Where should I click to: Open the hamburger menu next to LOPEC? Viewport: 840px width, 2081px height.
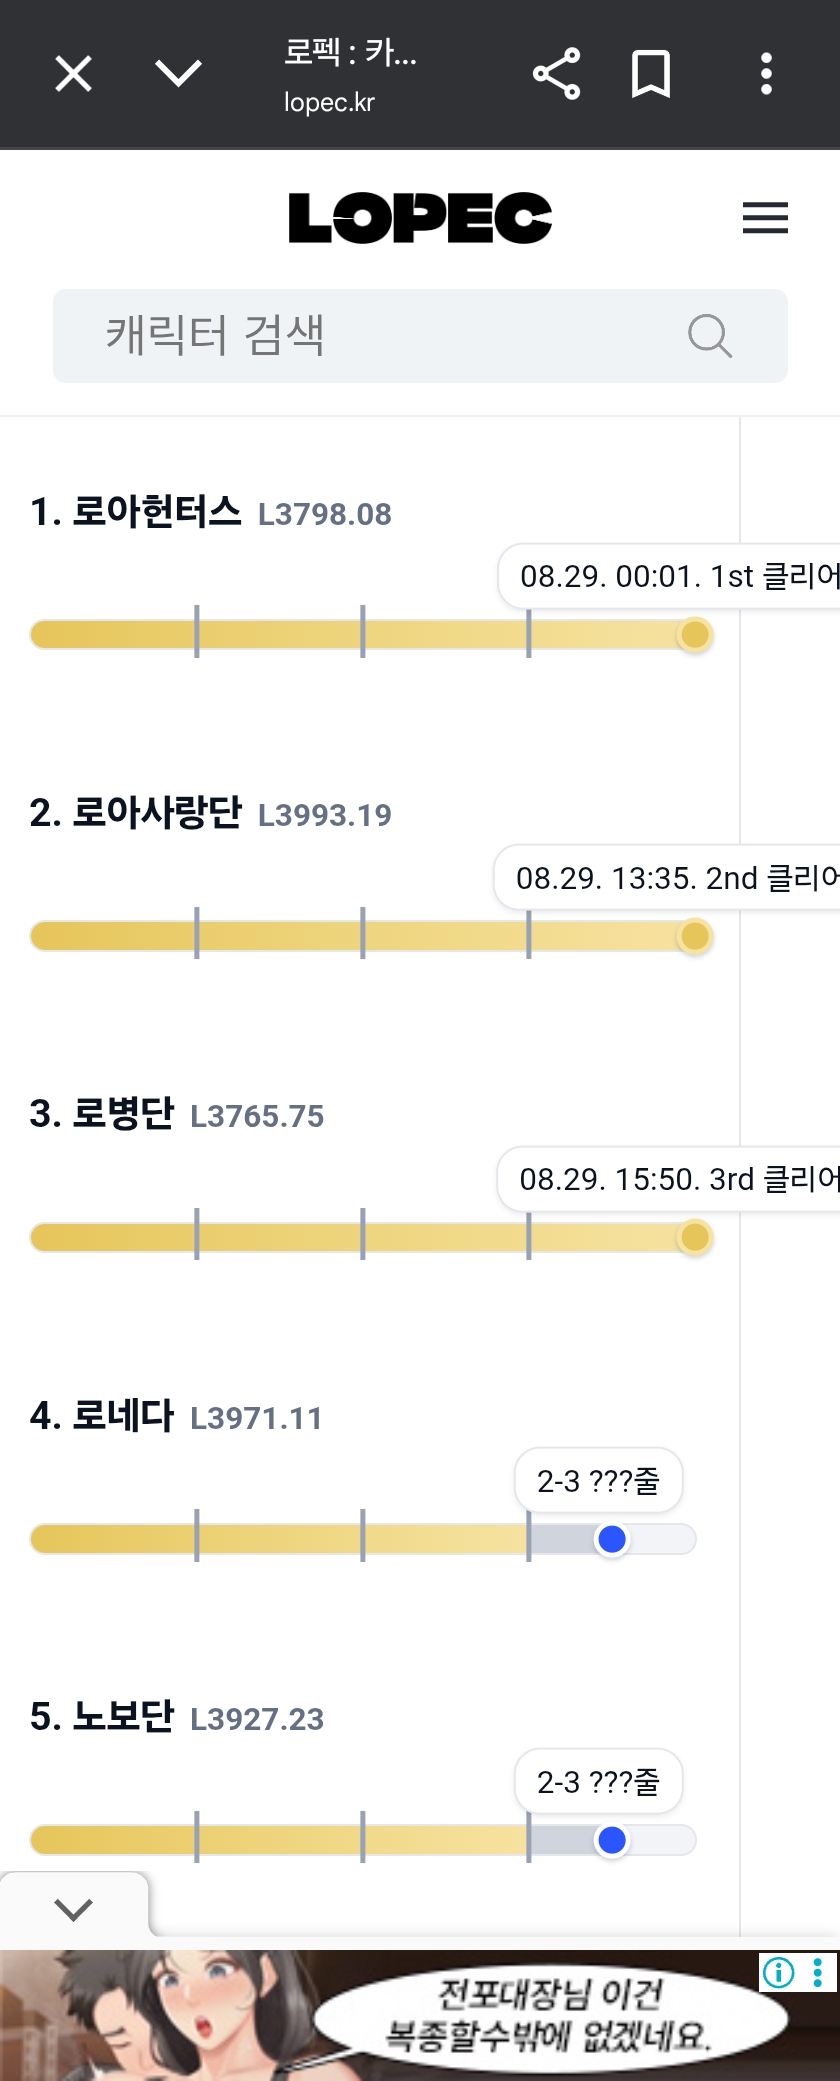pos(765,218)
